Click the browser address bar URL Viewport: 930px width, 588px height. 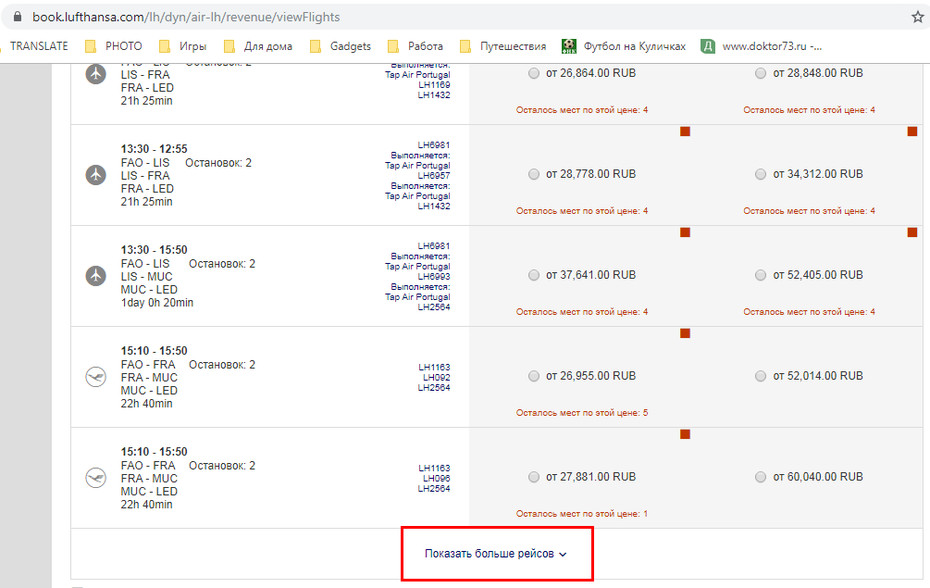(x=186, y=17)
